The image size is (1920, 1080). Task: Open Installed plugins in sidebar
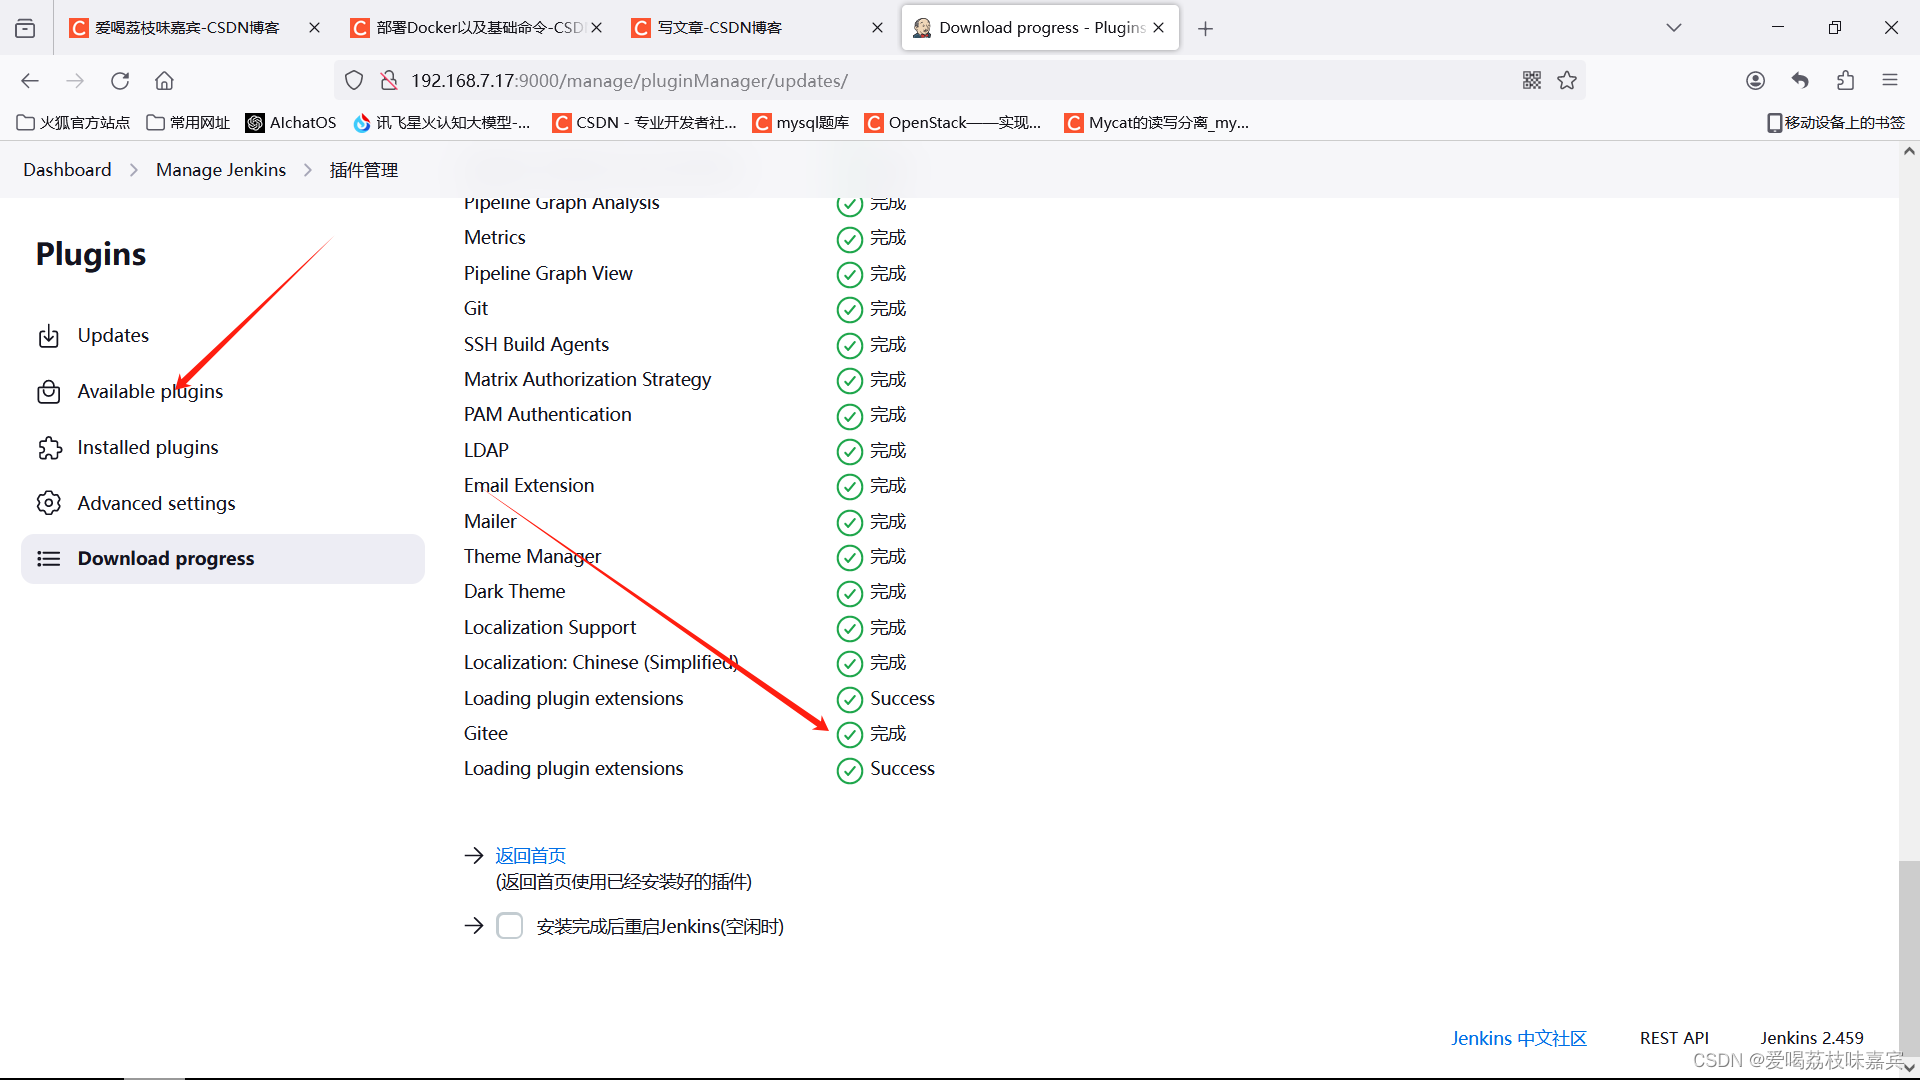tap(223, 448)
